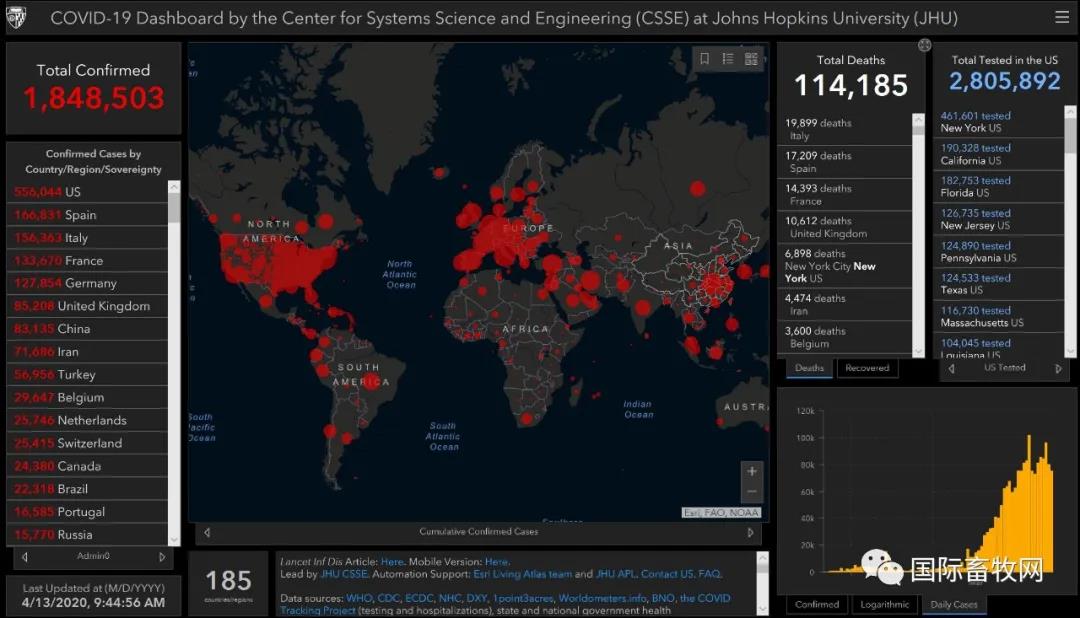
Task: Open the FAQ link
Action: [709, 574]
